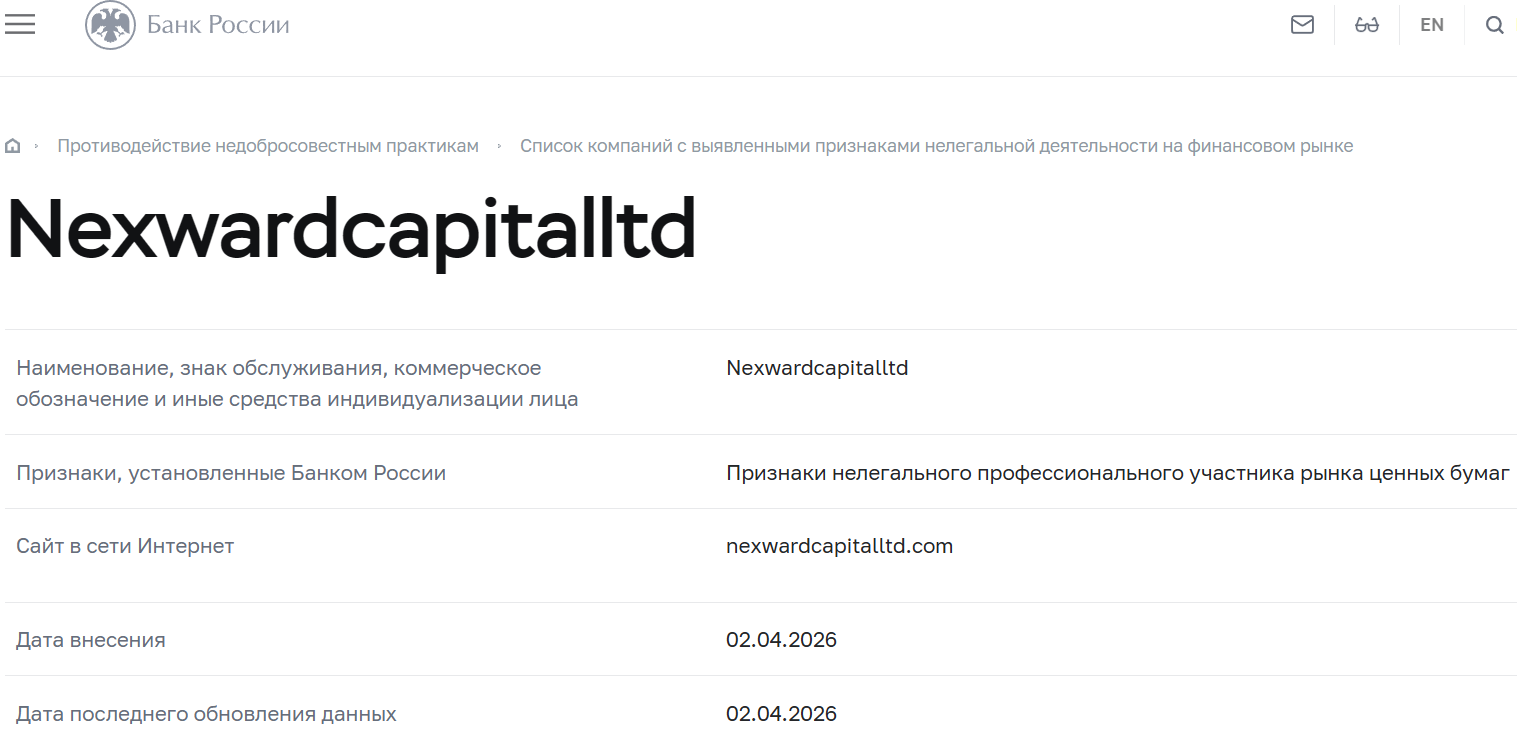Click the chevron between the two breadcrumb links

(x=498, y=145)
